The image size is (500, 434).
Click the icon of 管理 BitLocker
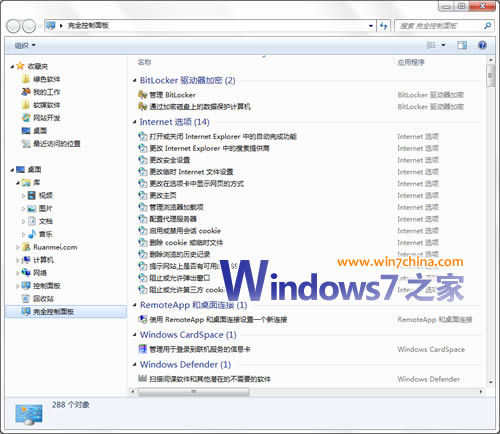[x=142, y=95]
